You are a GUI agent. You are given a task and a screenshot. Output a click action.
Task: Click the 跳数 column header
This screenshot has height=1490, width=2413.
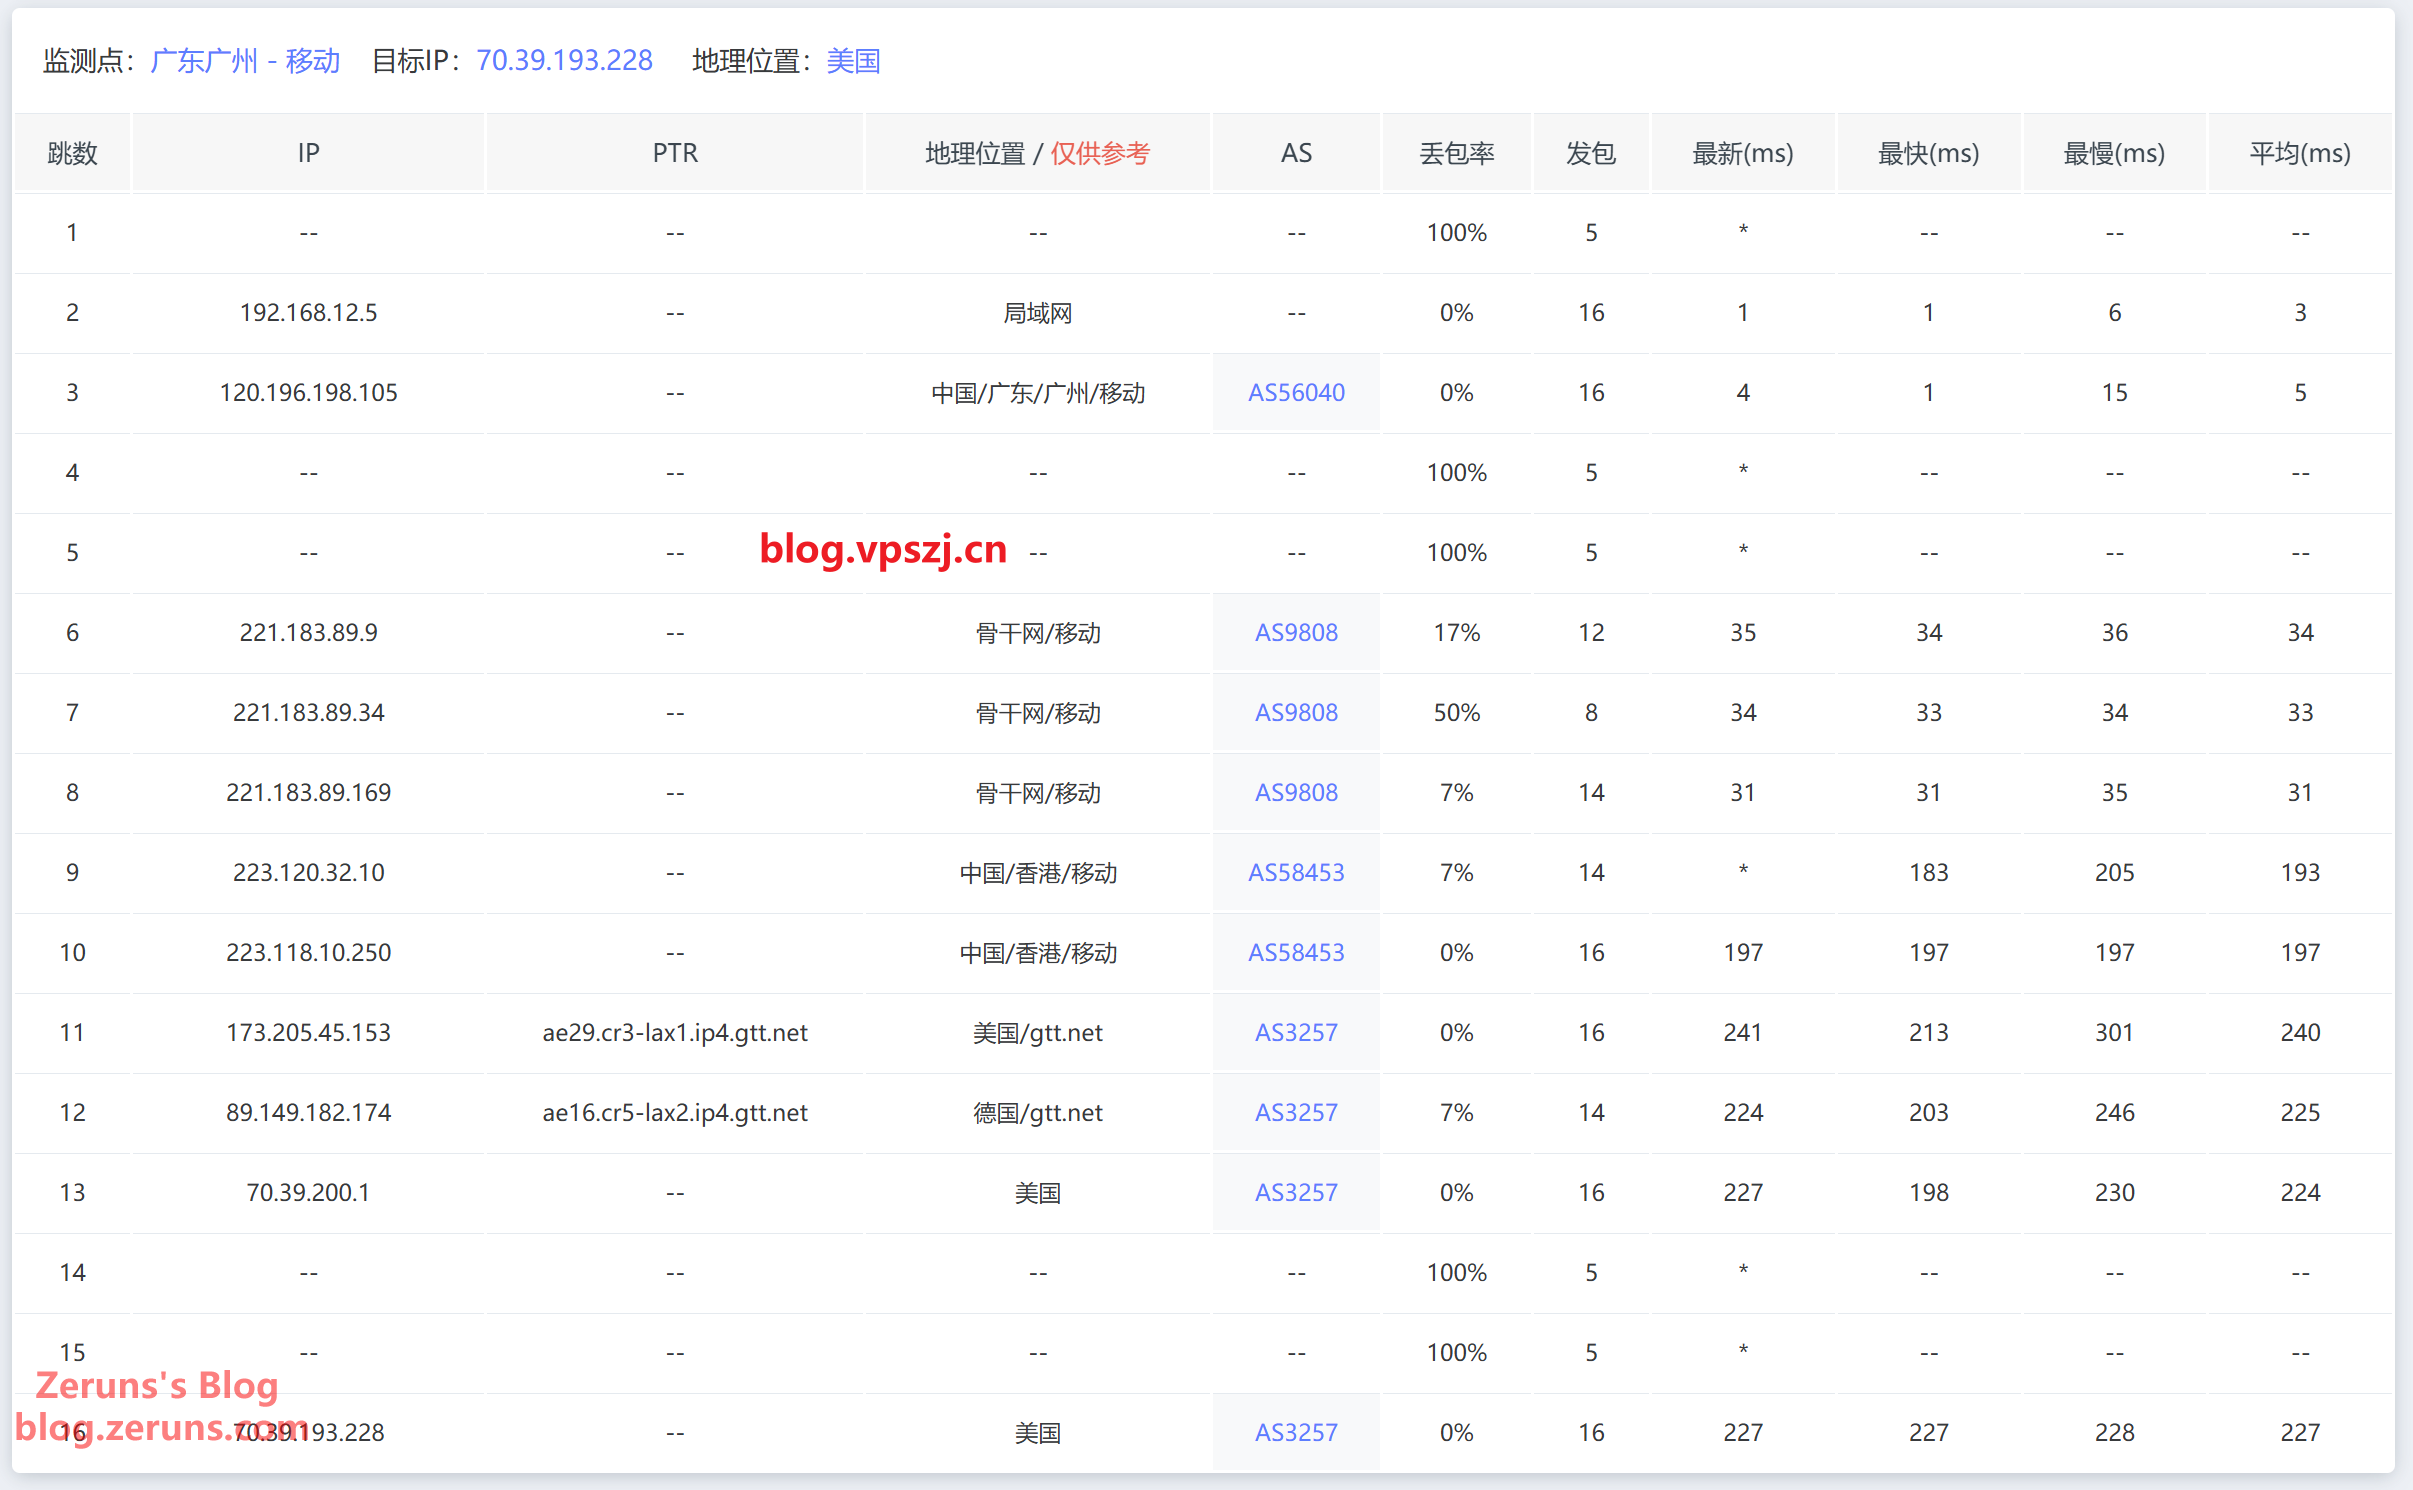(x=72, y=153)
